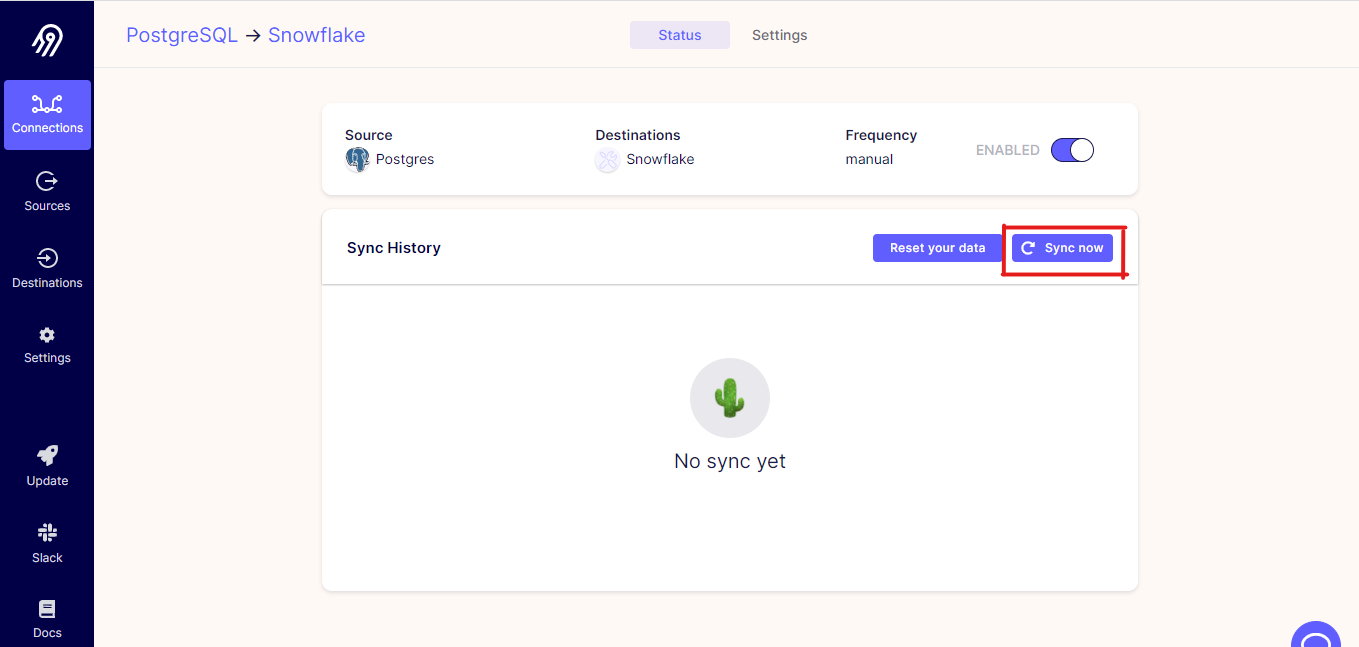Viewport: 1359px width, 647px height.
Task: Click the Update rocket icon
Action: (46, 466)
